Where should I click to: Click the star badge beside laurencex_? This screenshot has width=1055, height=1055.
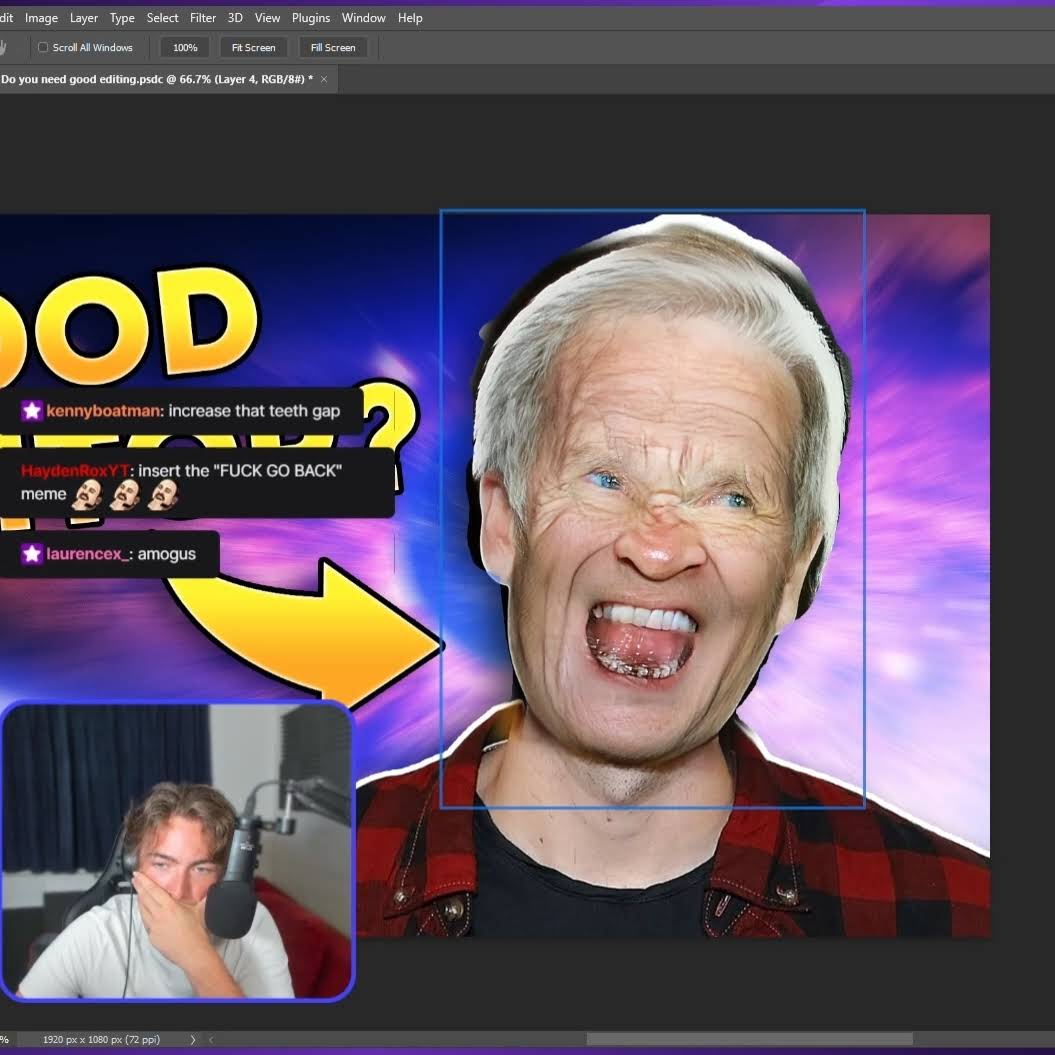coord(32,554)
